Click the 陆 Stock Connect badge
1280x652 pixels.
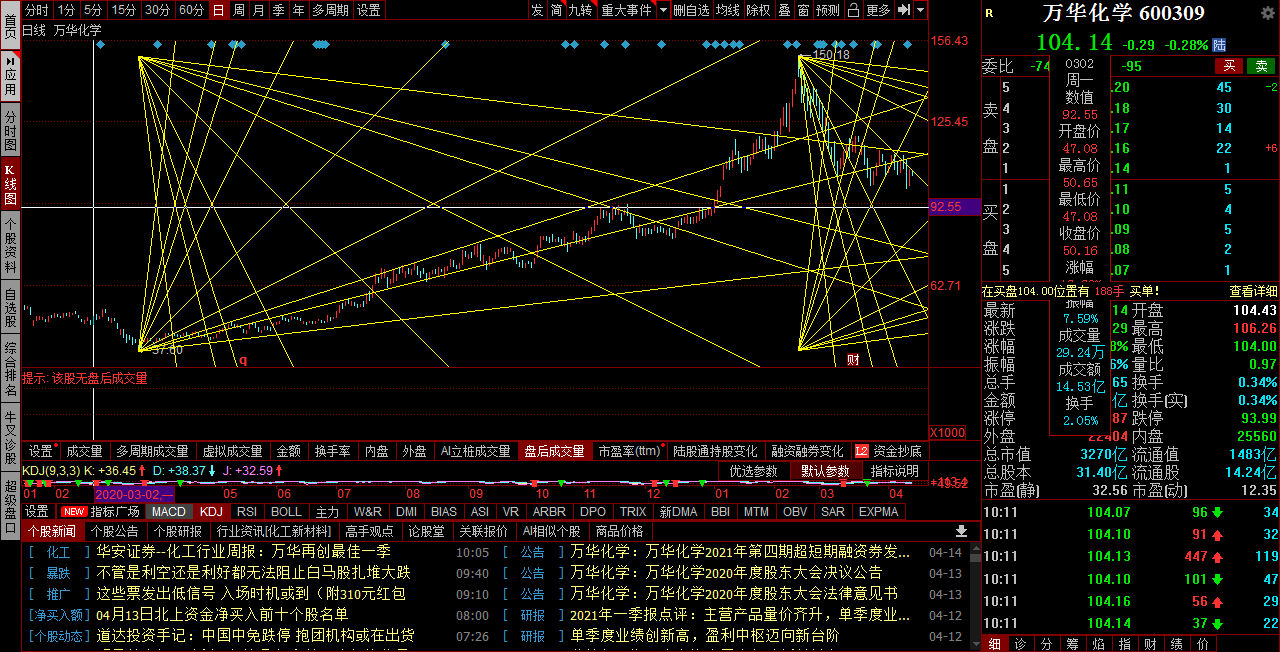[1219, 45]
